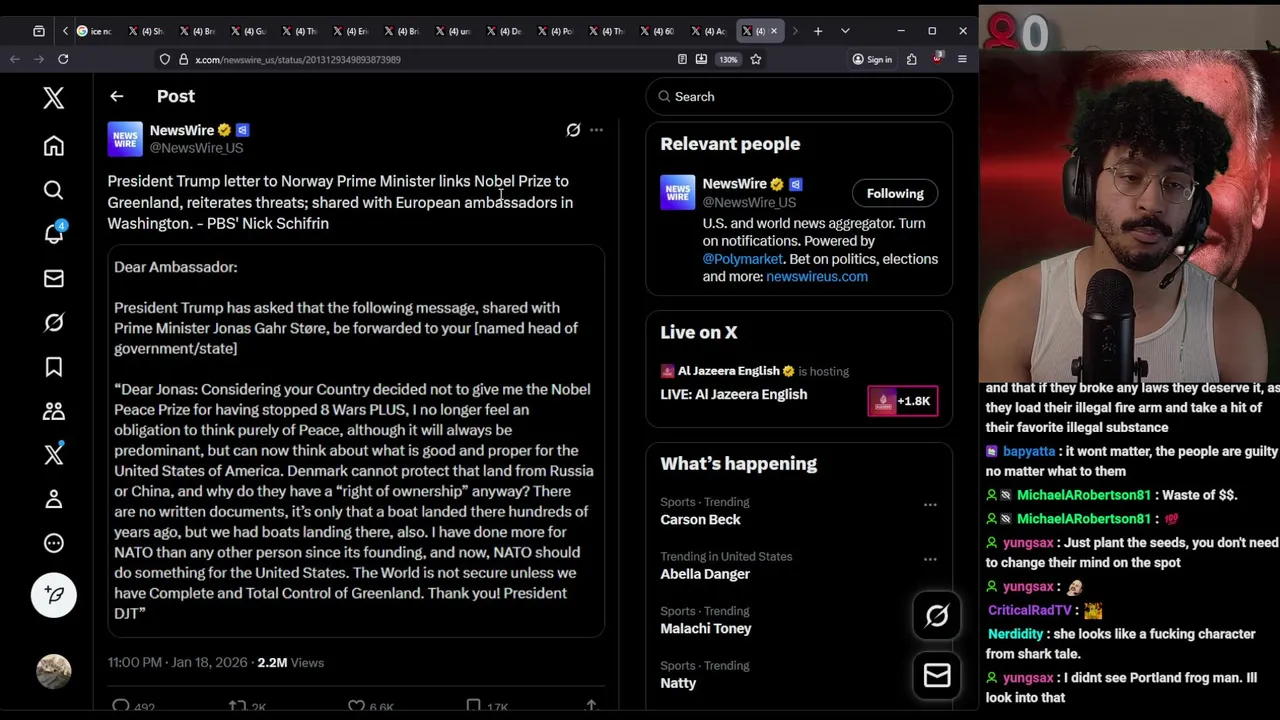Click the browser Sign in button
The height and width of the screenshot is (720, 1280).
pyautogui.click(x=872, y=60)
